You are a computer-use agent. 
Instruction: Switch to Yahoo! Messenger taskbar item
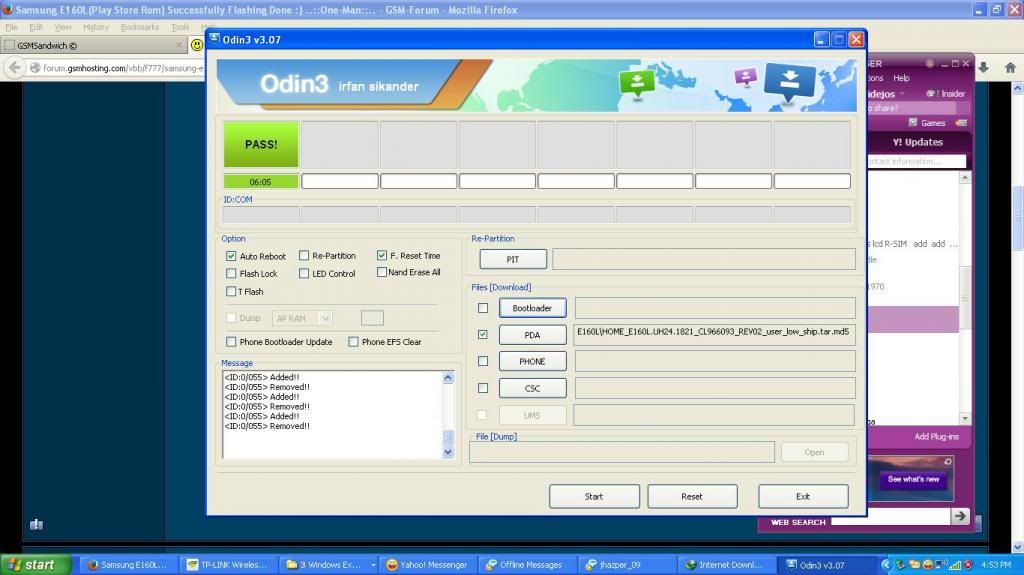click(x=427, y=565)
